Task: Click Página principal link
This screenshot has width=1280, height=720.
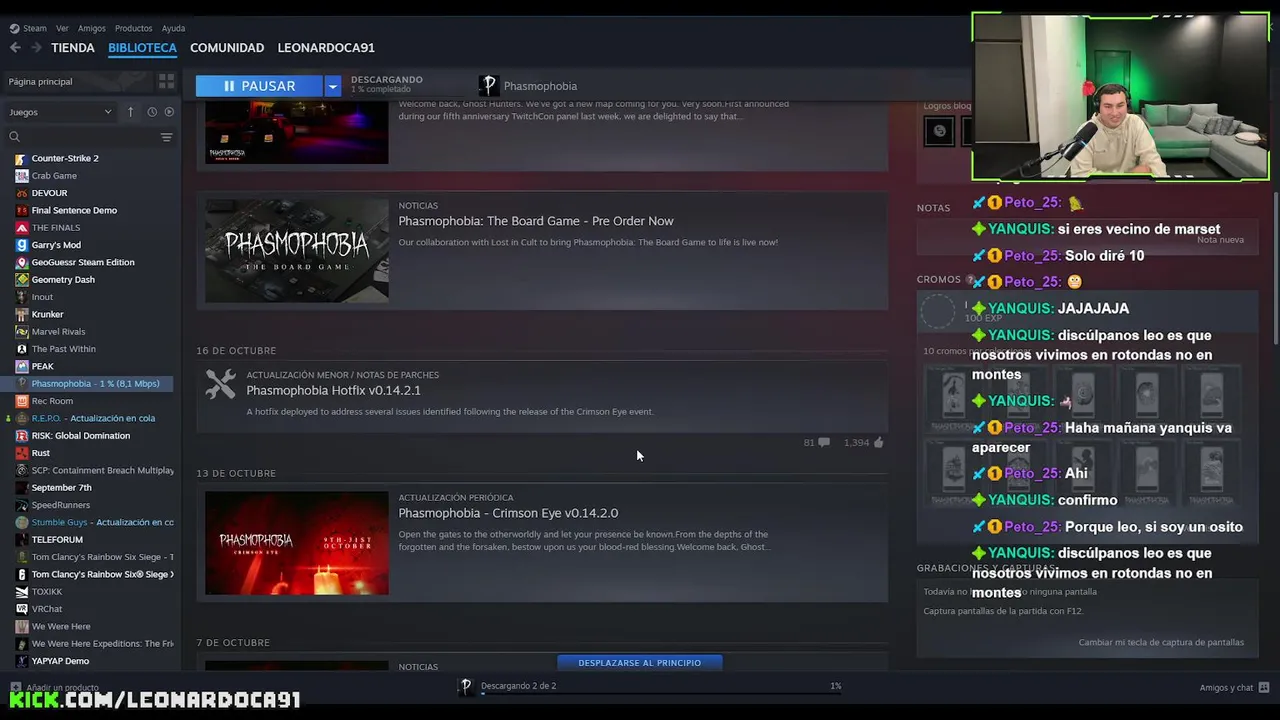Action: click(40, 81)
